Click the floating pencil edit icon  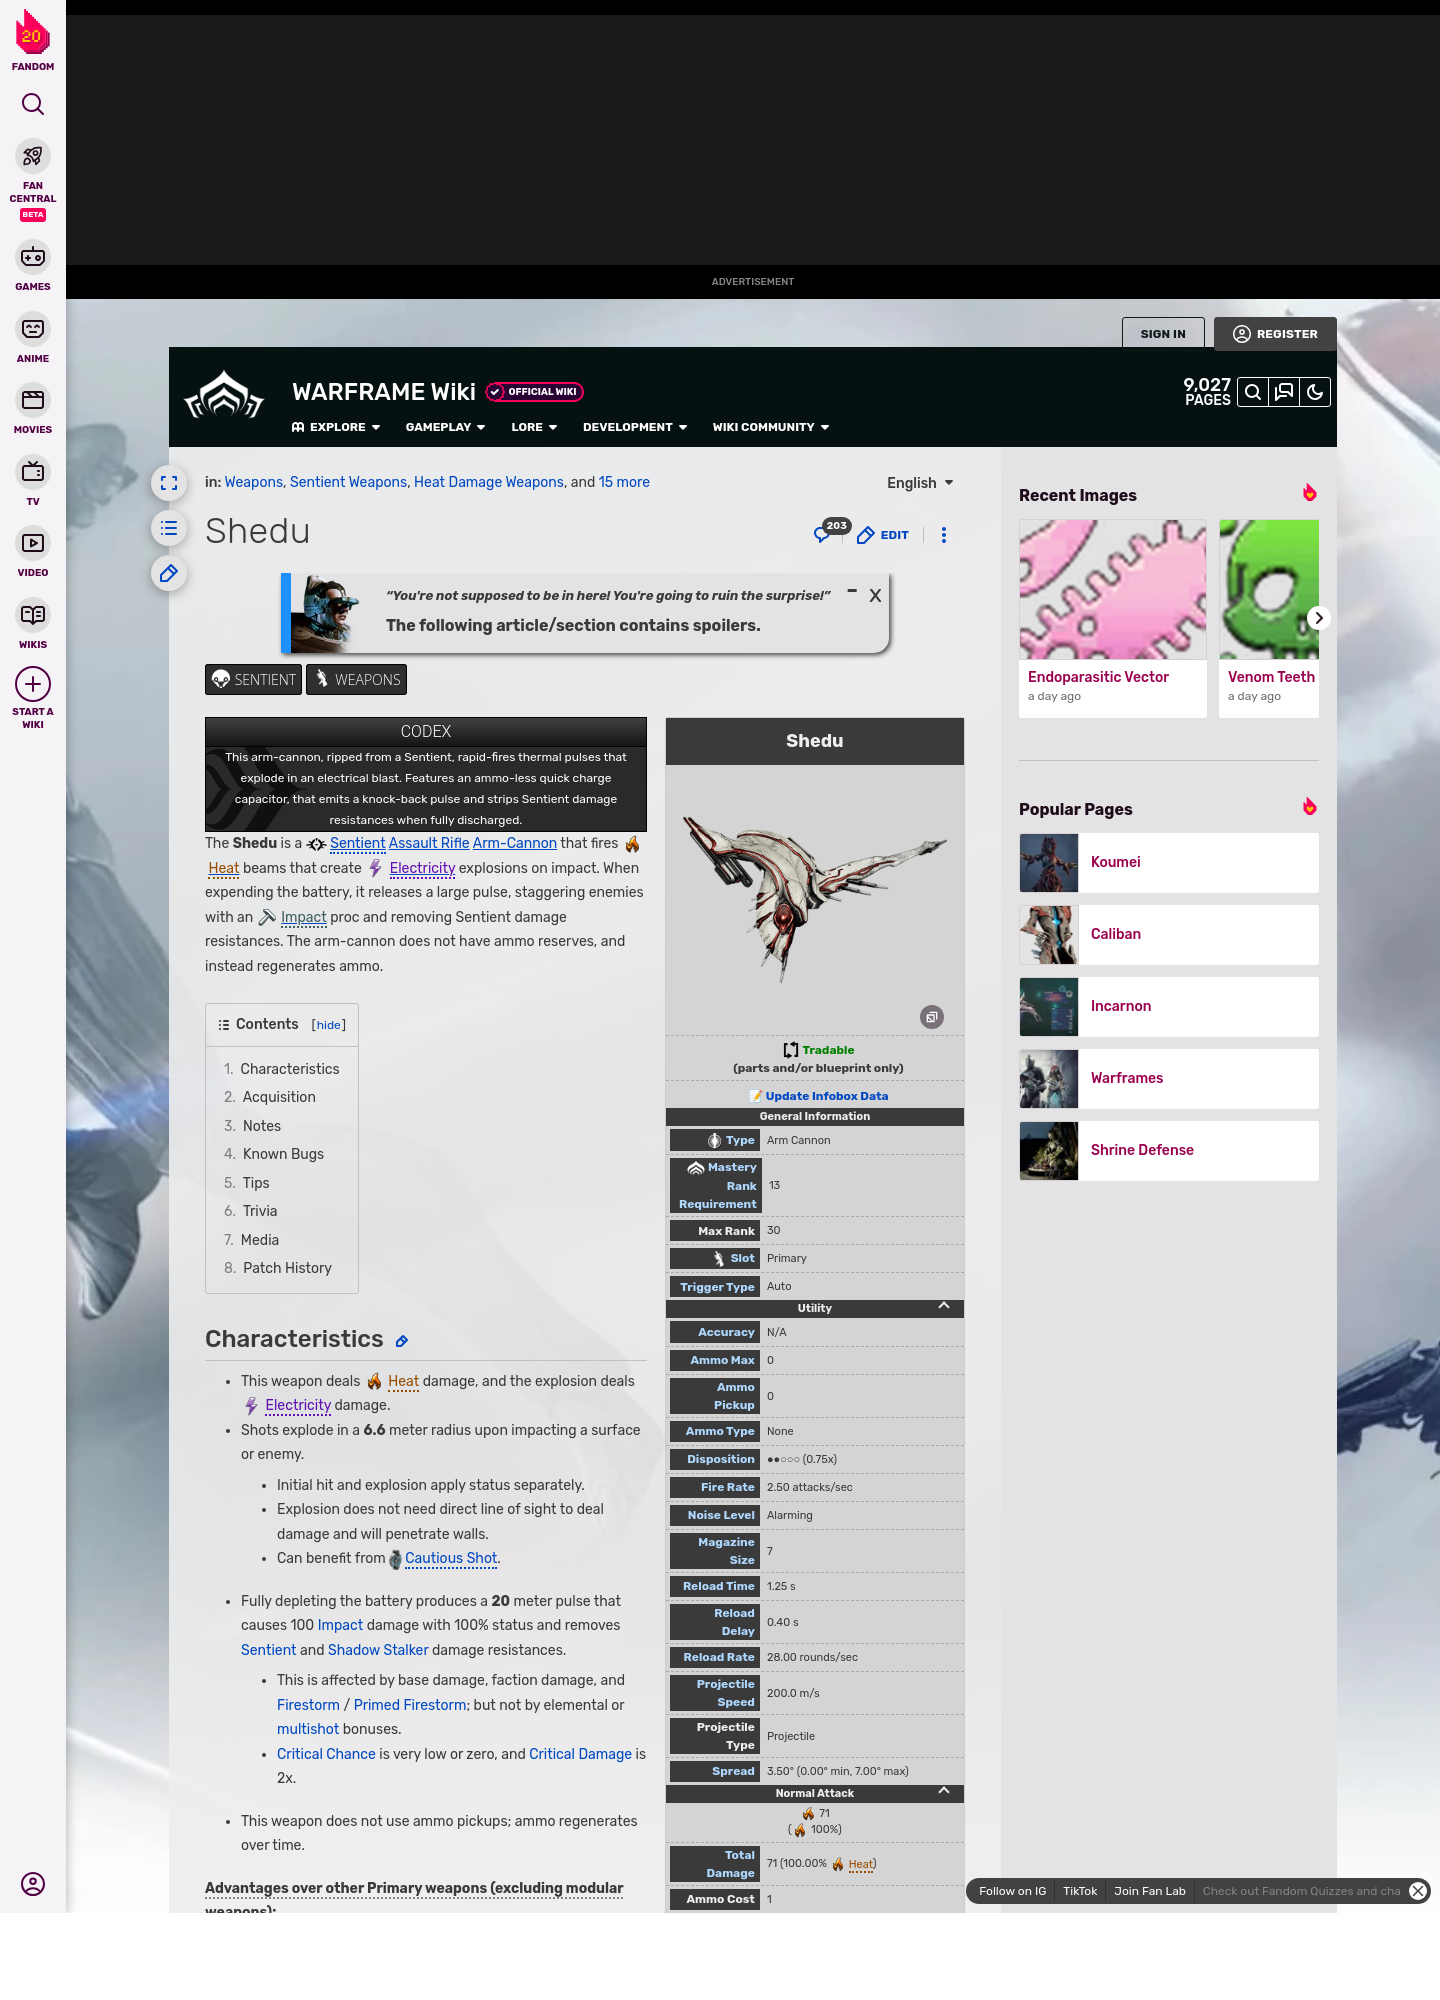point(169,573)
